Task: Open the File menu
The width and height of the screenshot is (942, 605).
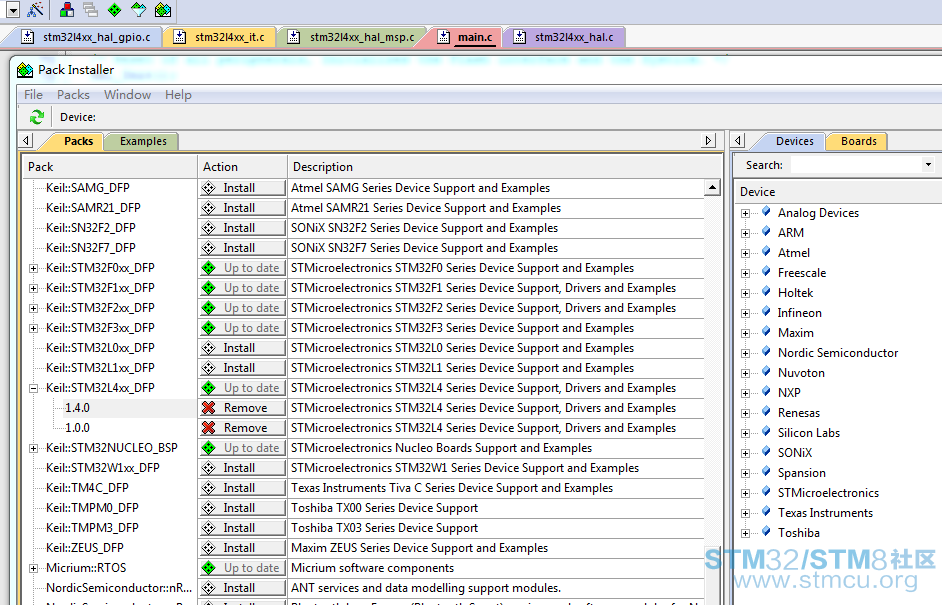Action: tap(33, 94)
